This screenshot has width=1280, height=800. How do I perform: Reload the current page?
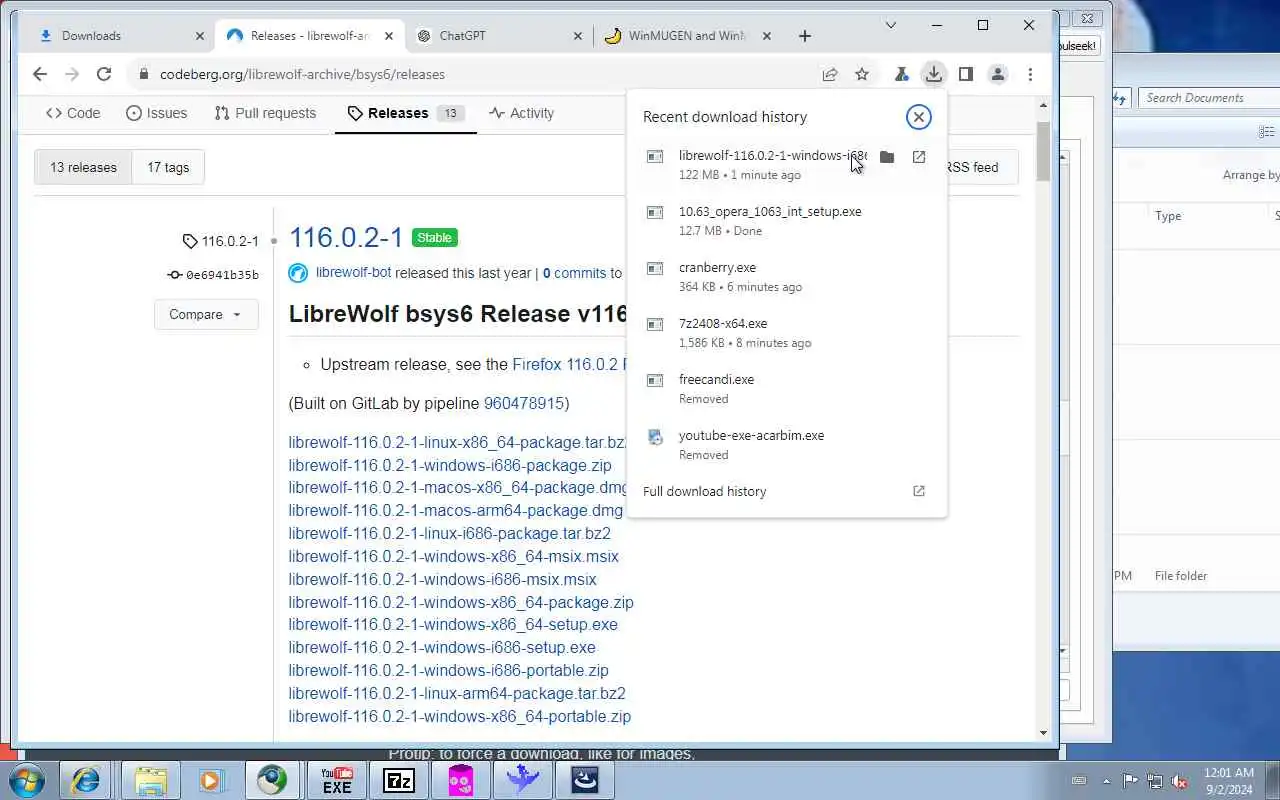pos(104,74)
